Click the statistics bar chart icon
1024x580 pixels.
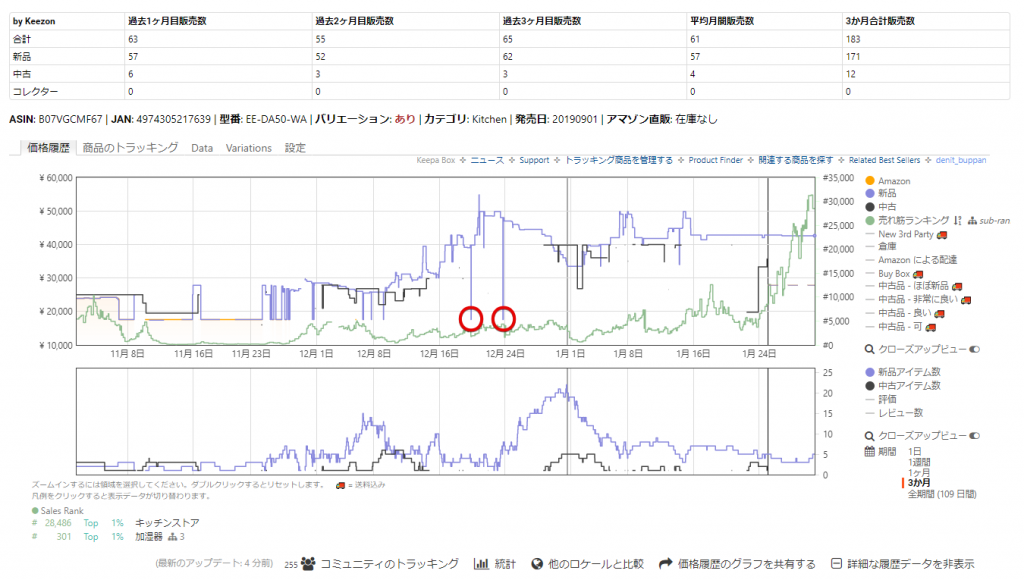481,564
